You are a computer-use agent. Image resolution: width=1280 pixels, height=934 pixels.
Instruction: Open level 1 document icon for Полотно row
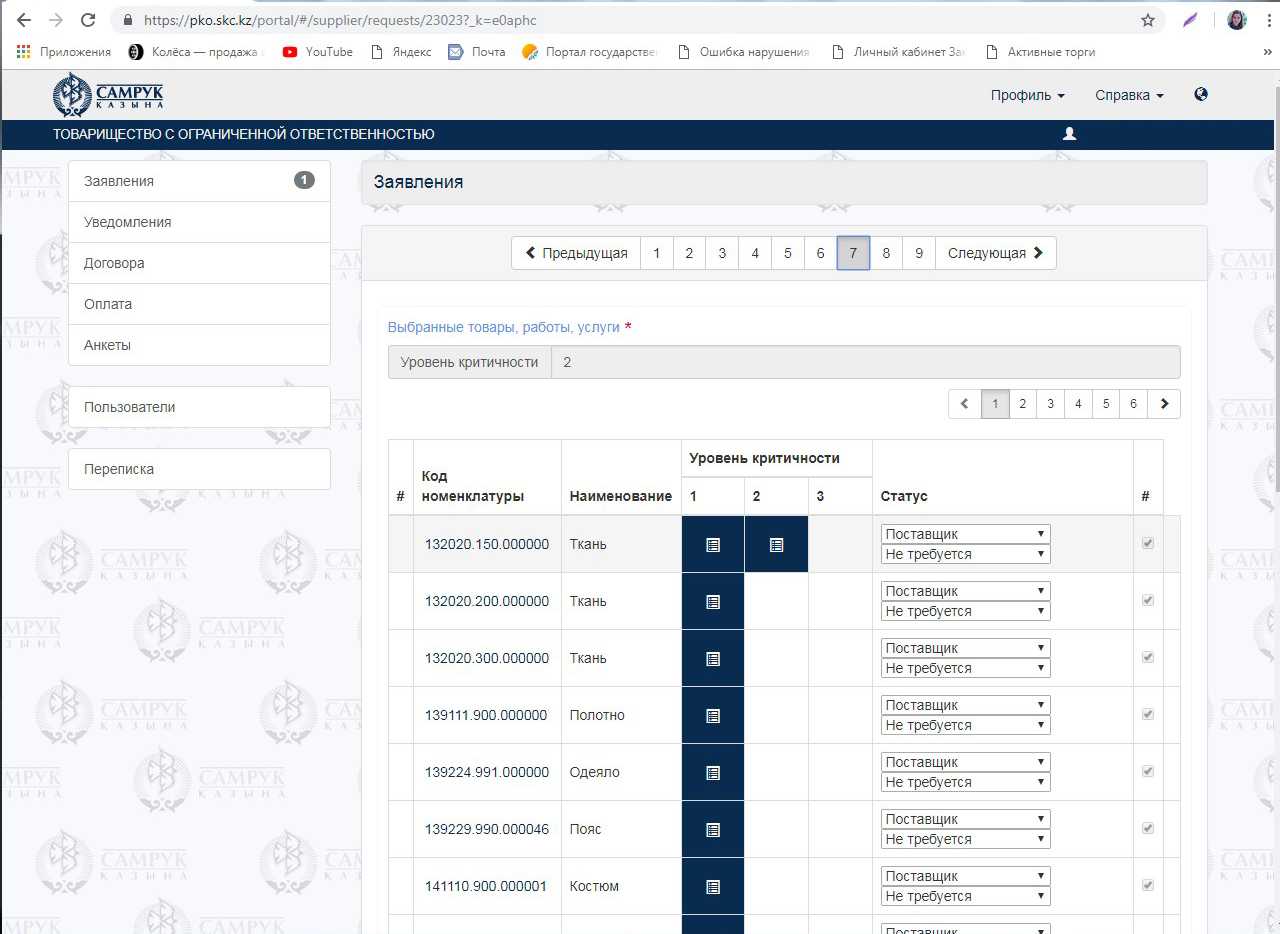click(x=713, y=716)
